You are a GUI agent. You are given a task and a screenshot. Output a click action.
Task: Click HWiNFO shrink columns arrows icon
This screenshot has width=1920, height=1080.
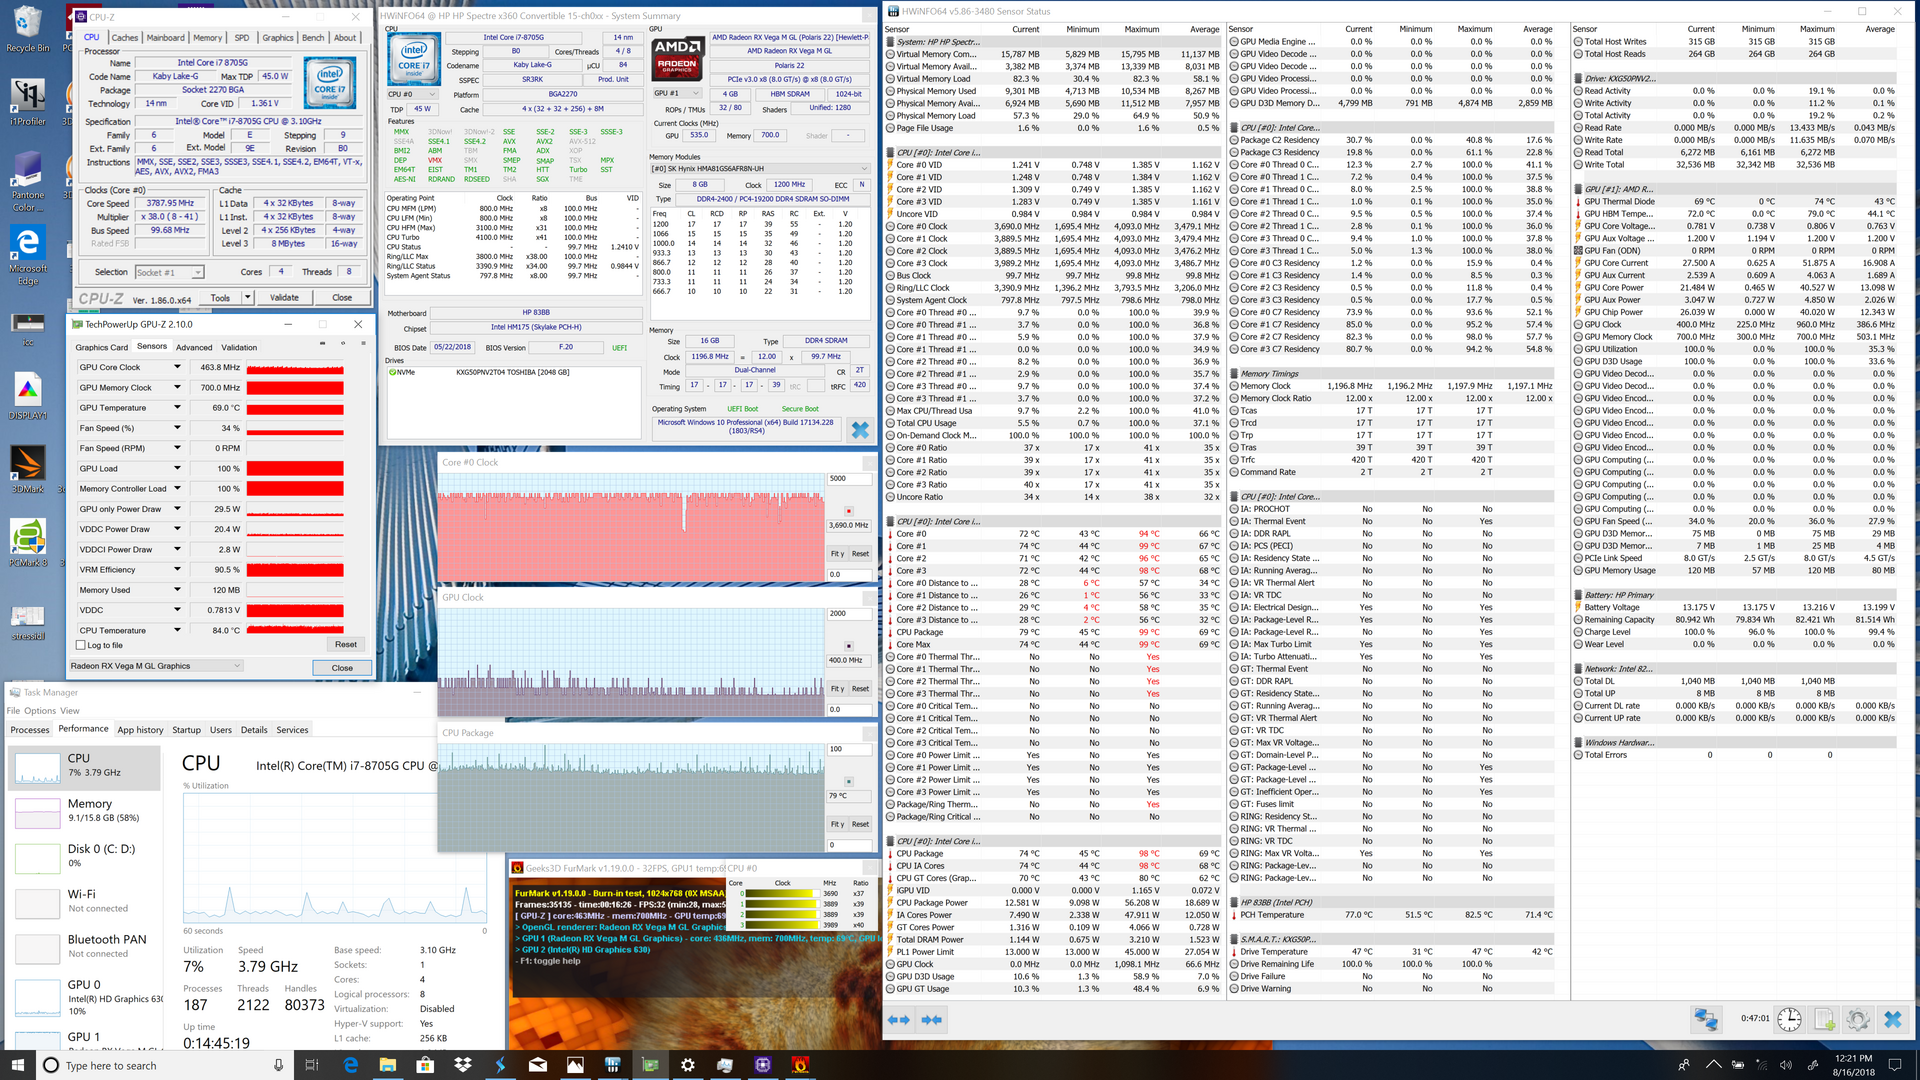pyautogui.click(x=932, y=1020)
